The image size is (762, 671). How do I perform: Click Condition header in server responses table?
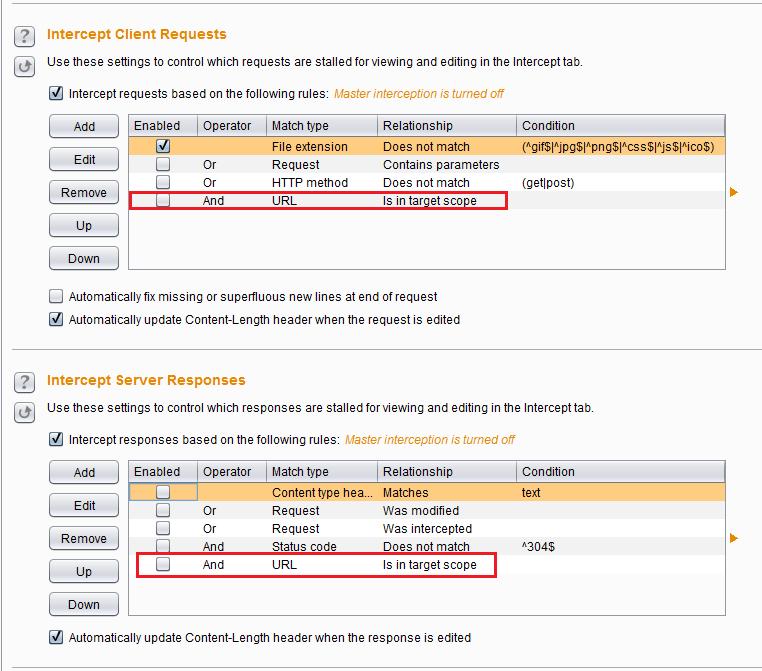[x=621, y=472]
